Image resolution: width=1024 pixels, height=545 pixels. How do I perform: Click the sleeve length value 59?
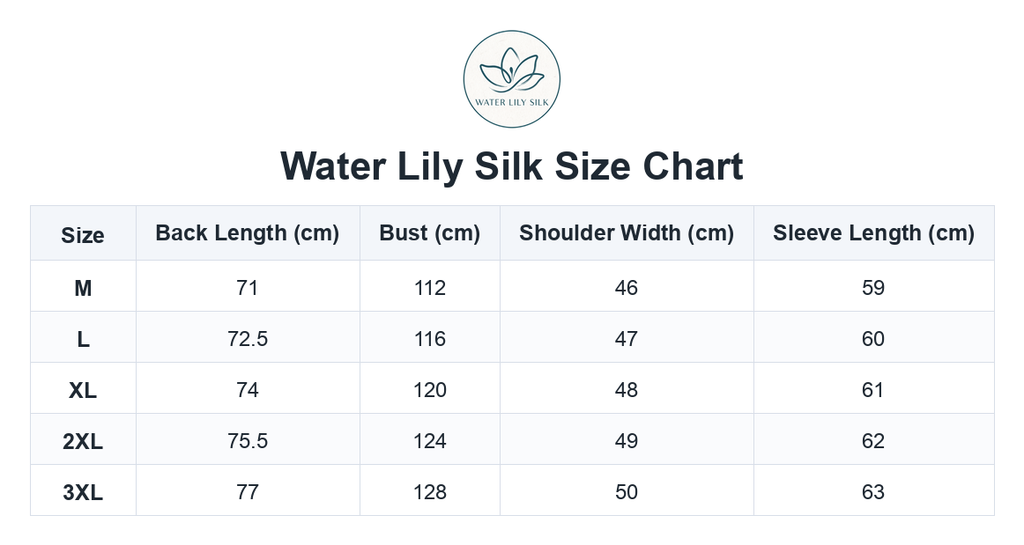(874, 287)
